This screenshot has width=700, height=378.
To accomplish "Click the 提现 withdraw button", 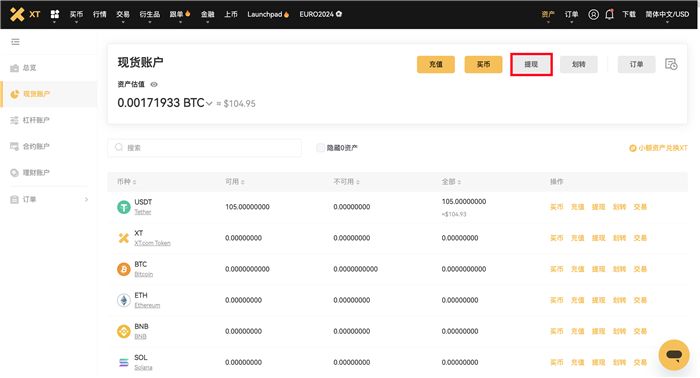I will 531,64.
